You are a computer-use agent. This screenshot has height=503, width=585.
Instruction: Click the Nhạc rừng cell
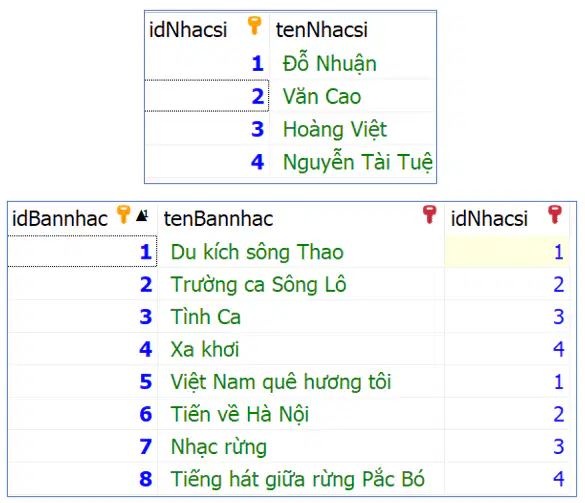click(219, 447)
